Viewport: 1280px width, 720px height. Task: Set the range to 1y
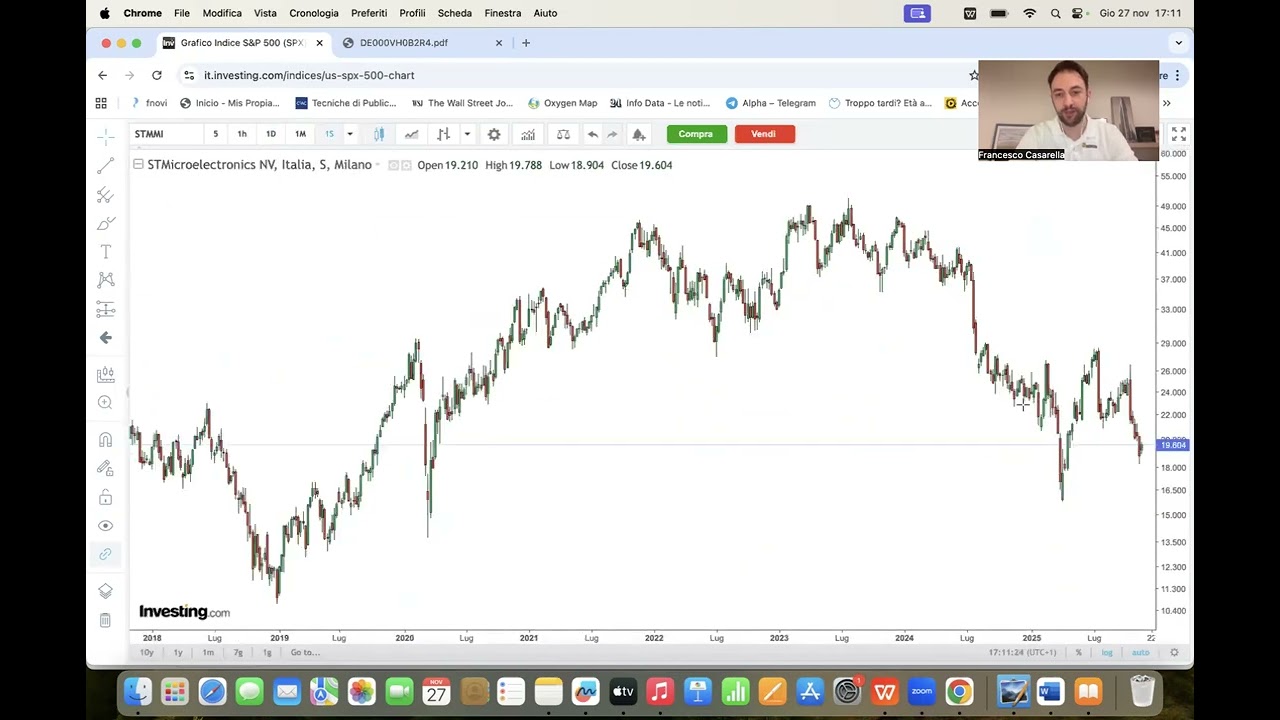(x=178, y=652)
